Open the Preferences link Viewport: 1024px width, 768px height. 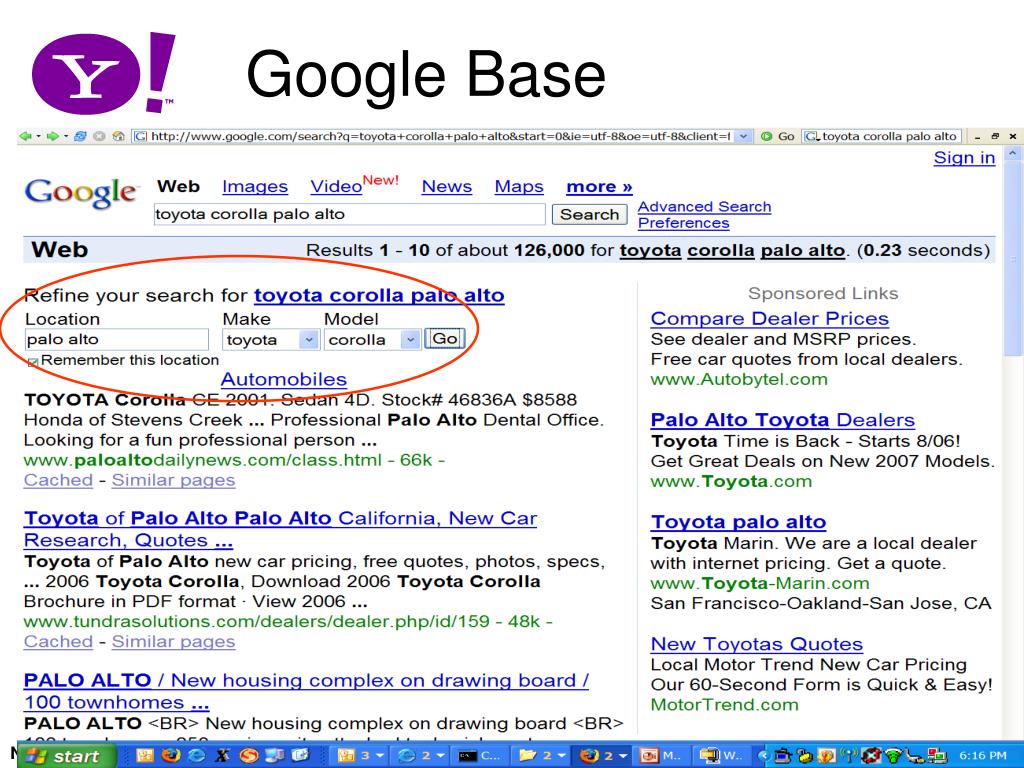coord(683,223)
